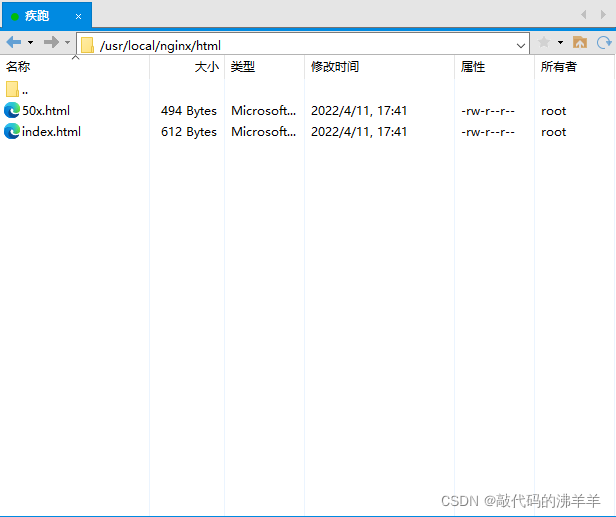Viewport: 616px width, 517px height.
Task: Click the -rw-r--r-- attribute of 50x.html
Action: 488,111
